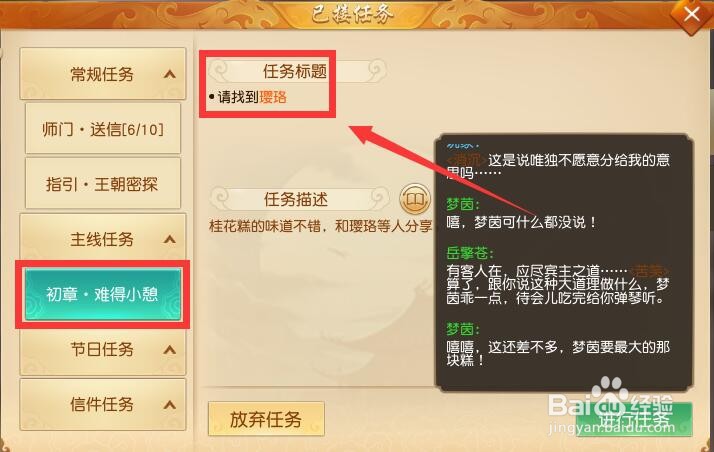Viewport: 714px width, 452px height.
Task: Close the 已接任务 quest window
Action: point(692,14)
